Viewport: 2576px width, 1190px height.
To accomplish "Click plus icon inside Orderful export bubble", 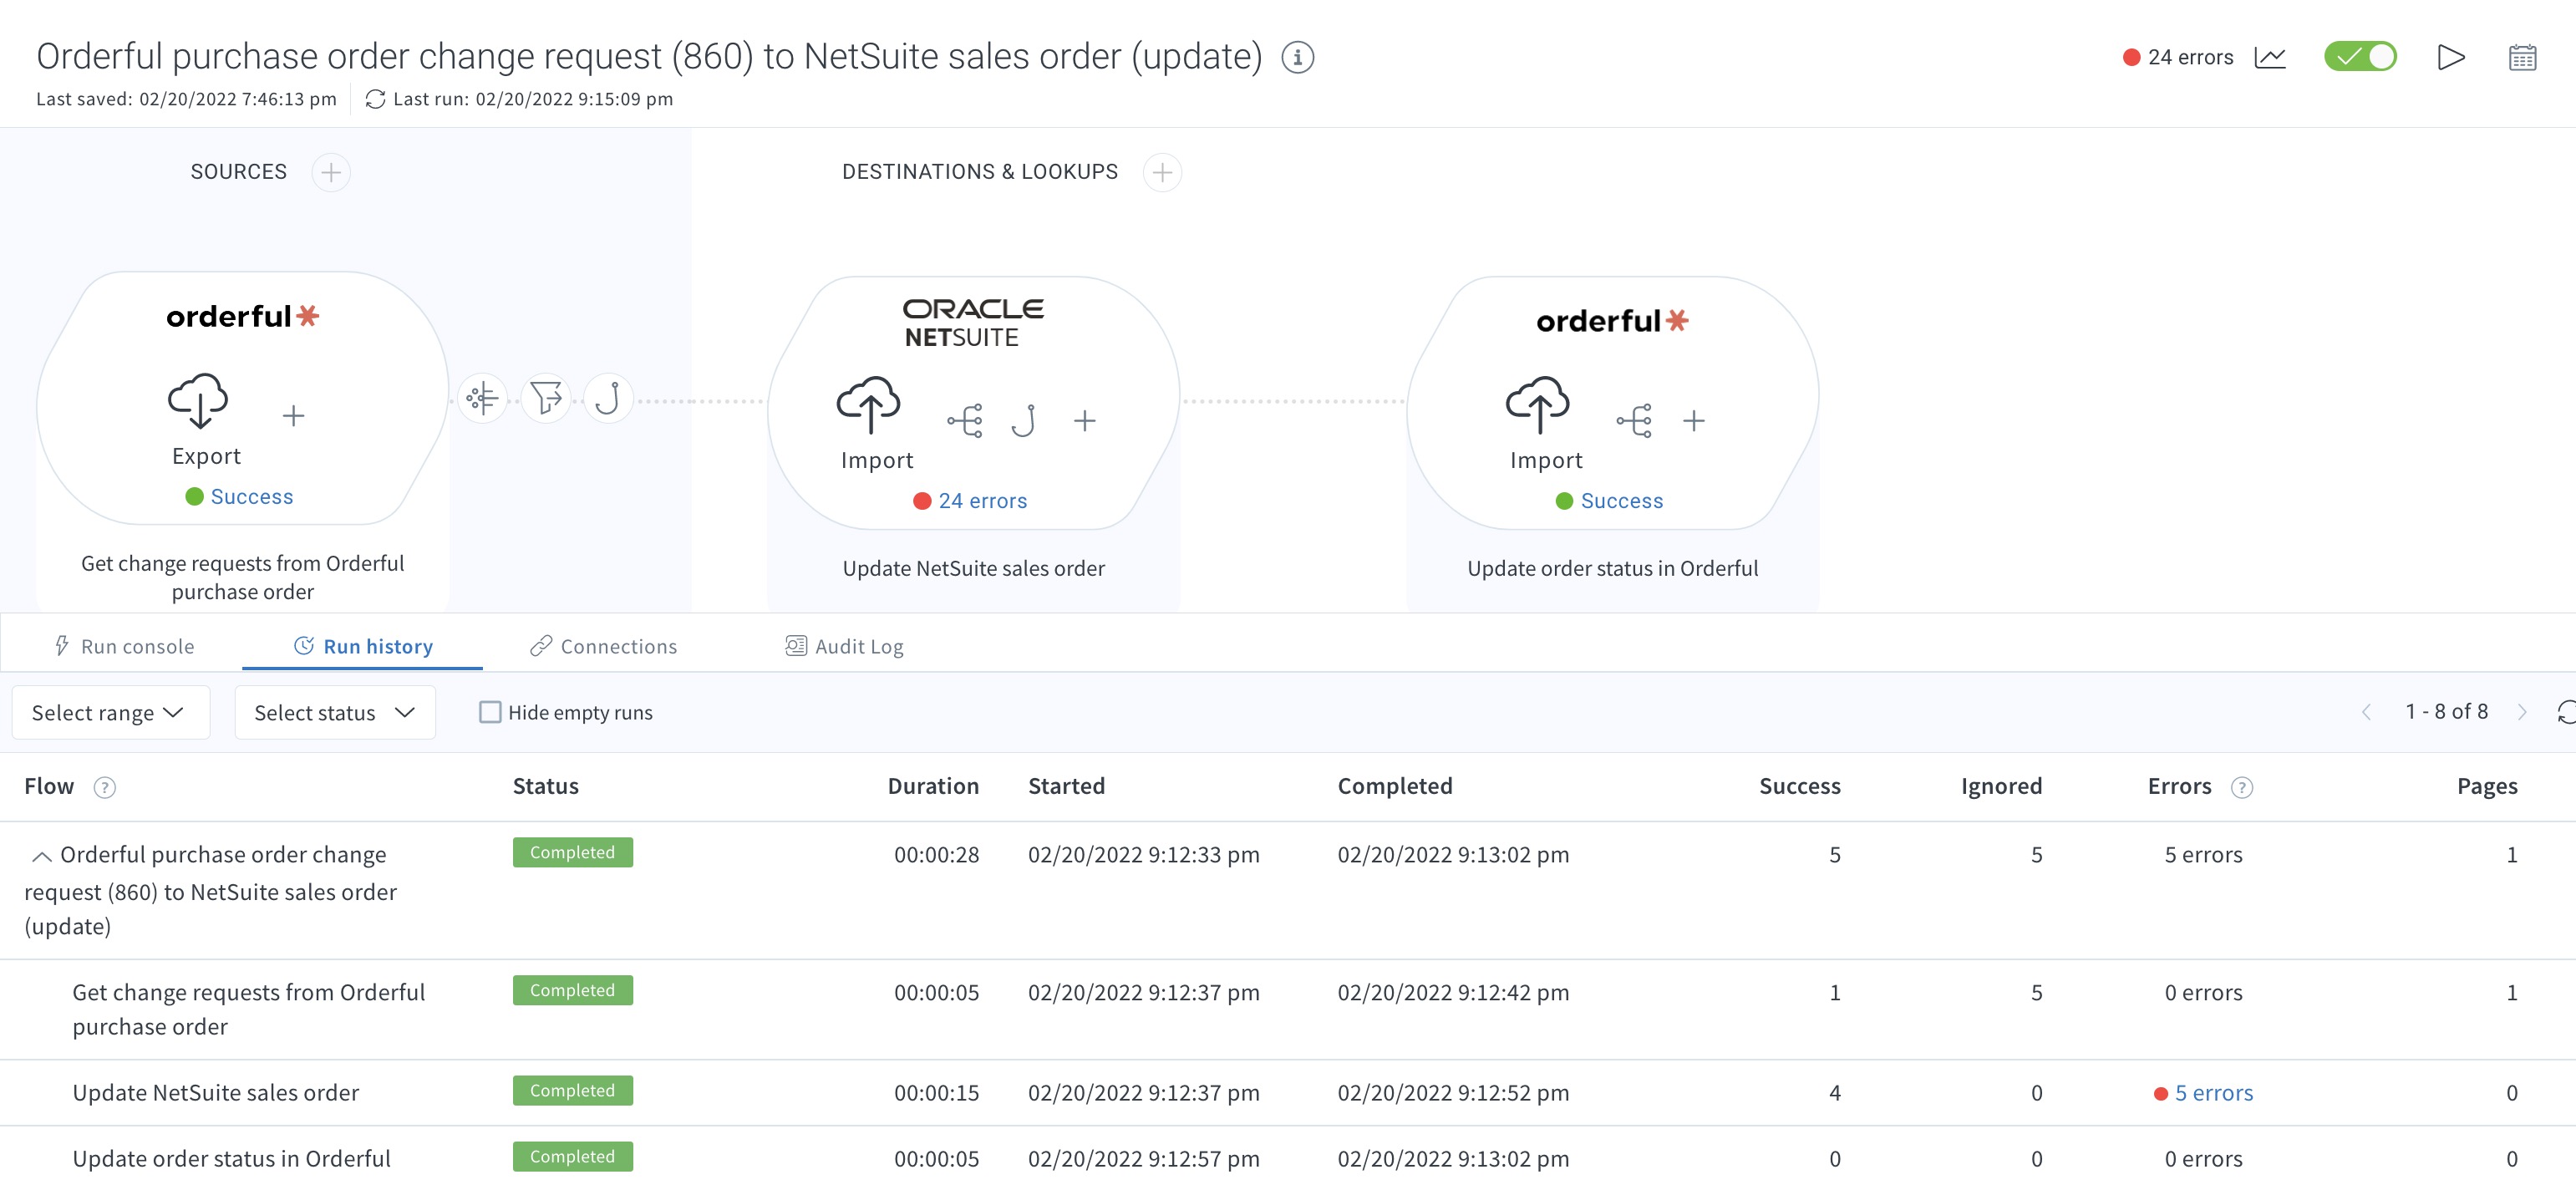I will [x=293, y=415].
